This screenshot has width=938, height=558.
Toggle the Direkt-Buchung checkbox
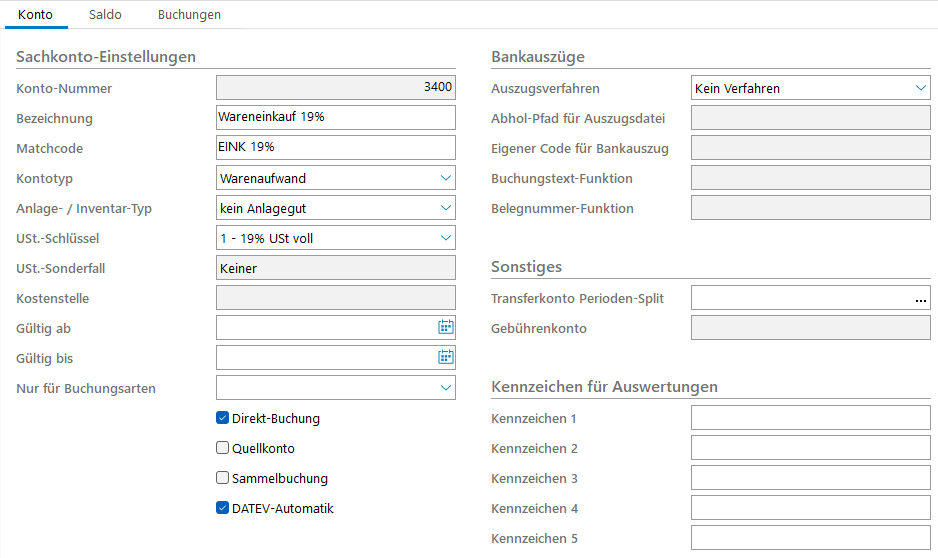(223, 419)
